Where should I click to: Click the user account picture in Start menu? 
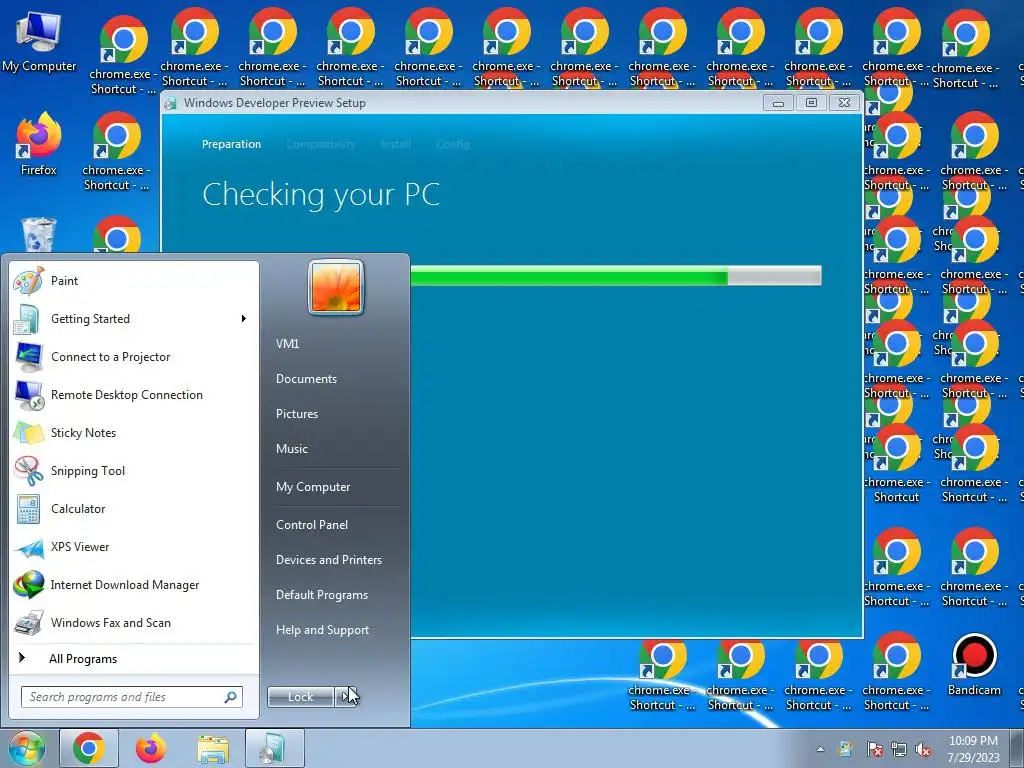tap(336, 287)
